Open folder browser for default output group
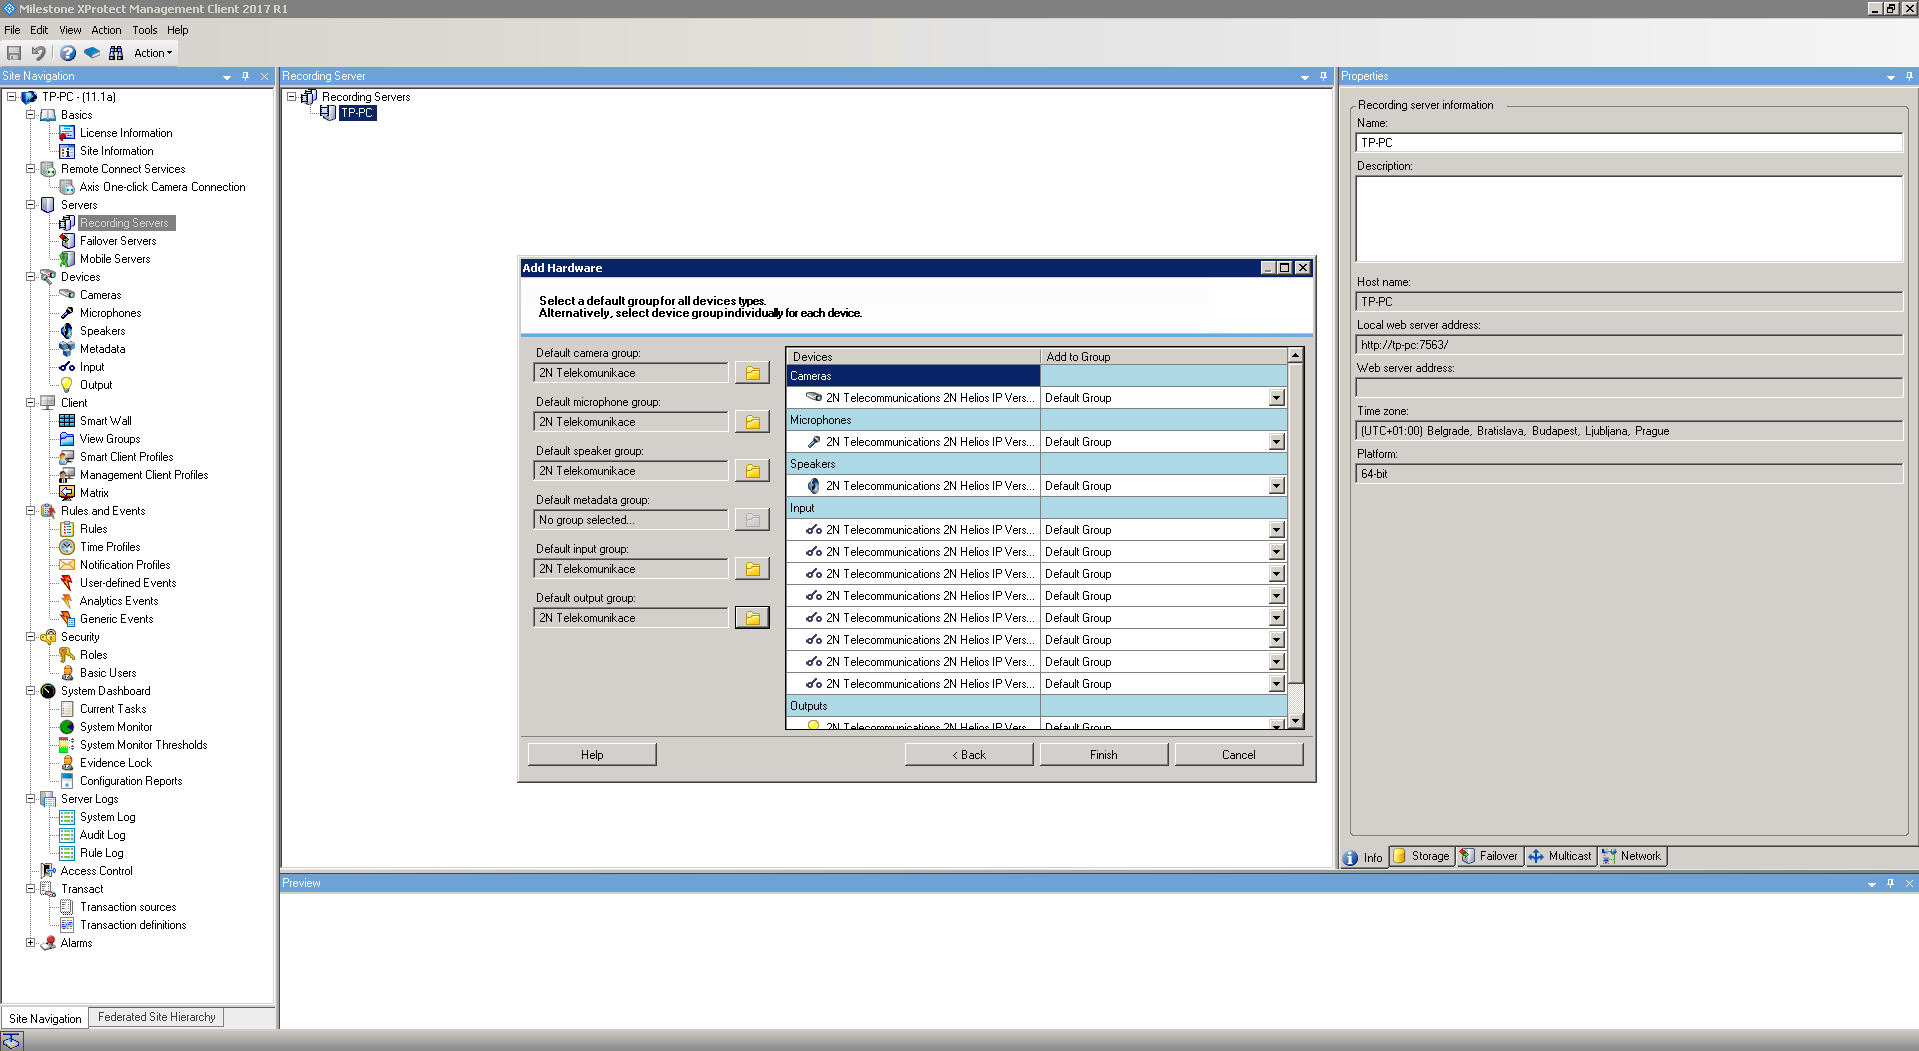Image resolution: width=1919 pixels, height=1051 pixels. (x=751, y=618)
